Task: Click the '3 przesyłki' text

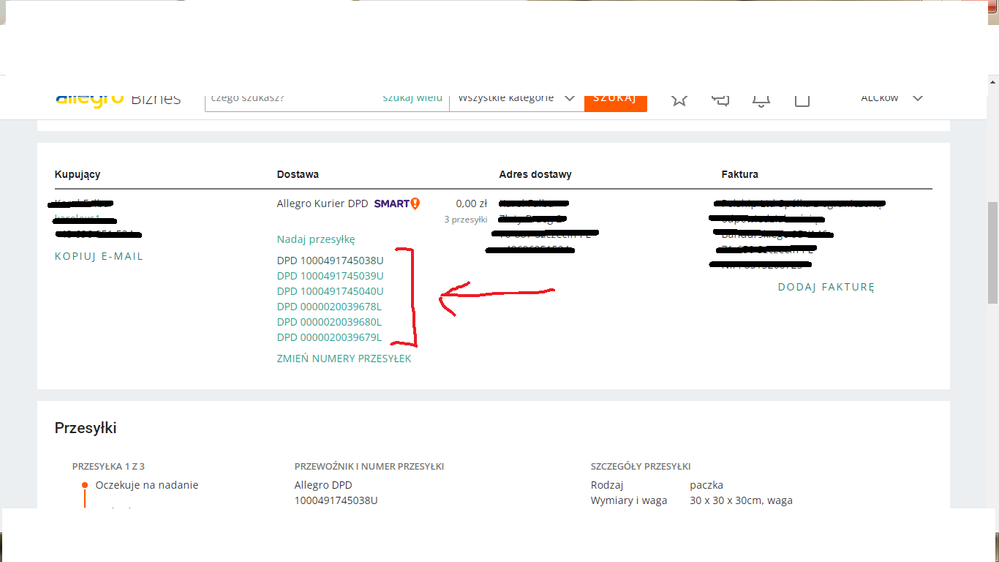Action: click(x=466, y=219)
